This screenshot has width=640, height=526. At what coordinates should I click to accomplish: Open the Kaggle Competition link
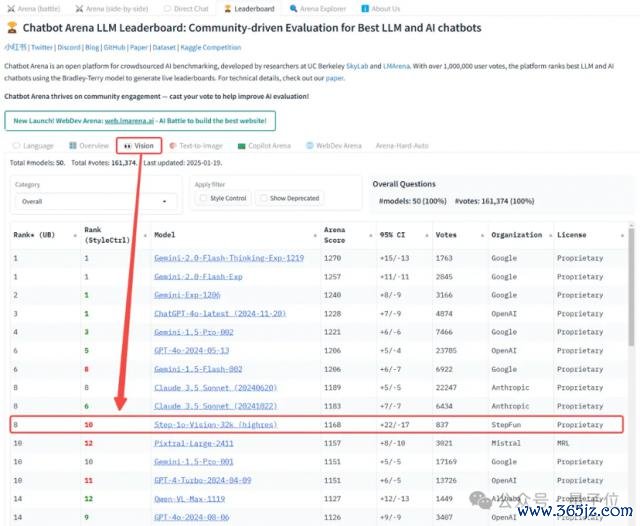[x=211, y=47]
